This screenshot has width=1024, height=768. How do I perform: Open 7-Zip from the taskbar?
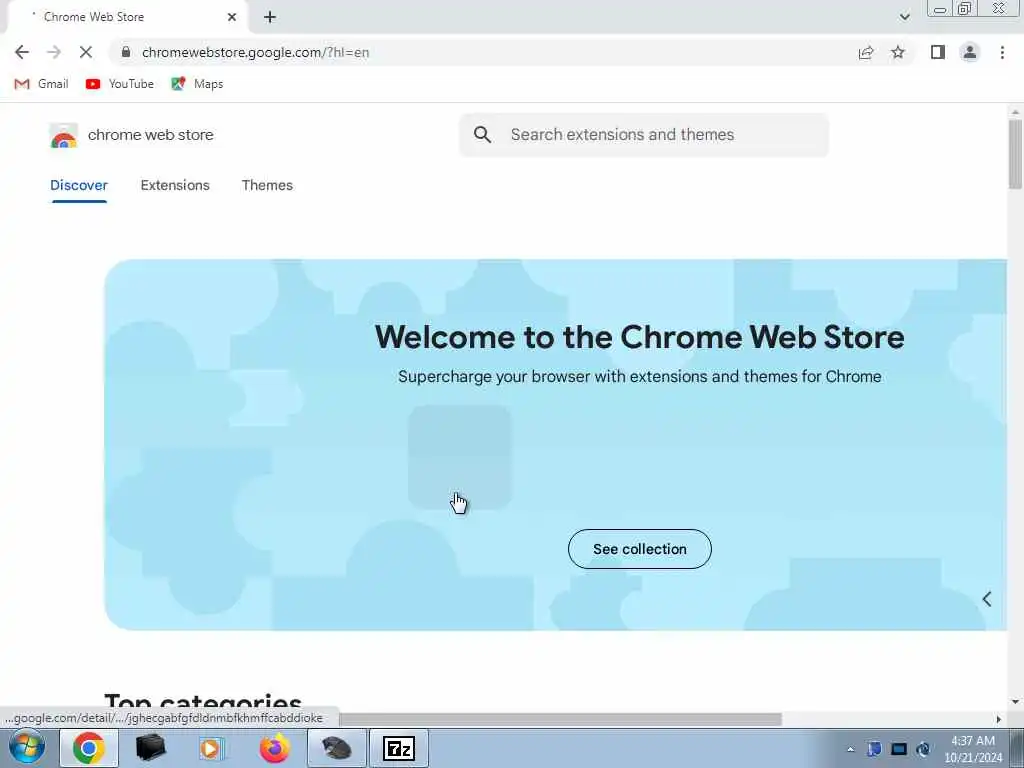pyautogui.click(x=399, y=748)
